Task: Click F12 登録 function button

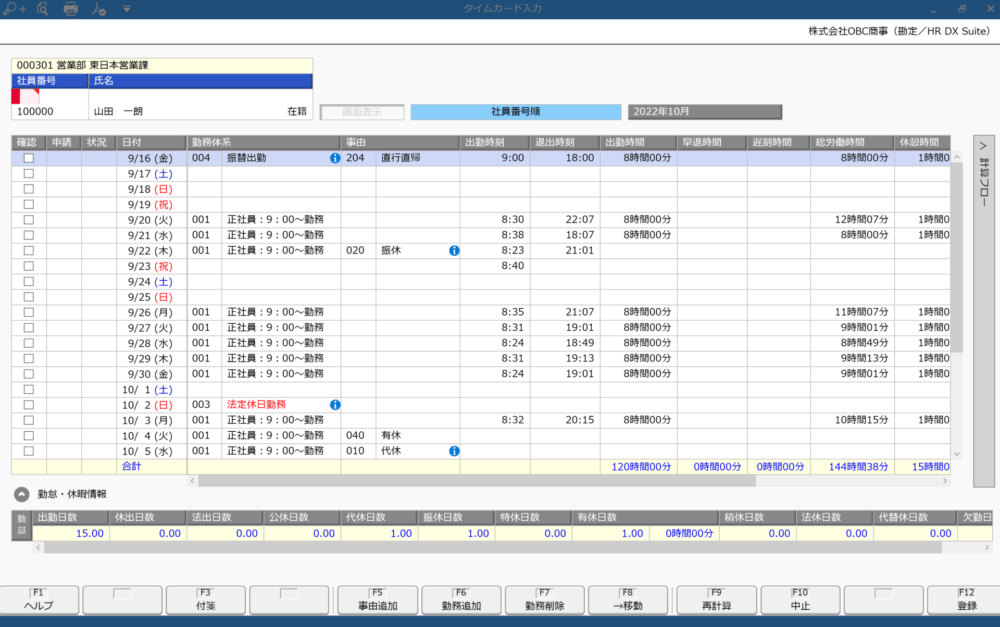Action: (966, 600)
